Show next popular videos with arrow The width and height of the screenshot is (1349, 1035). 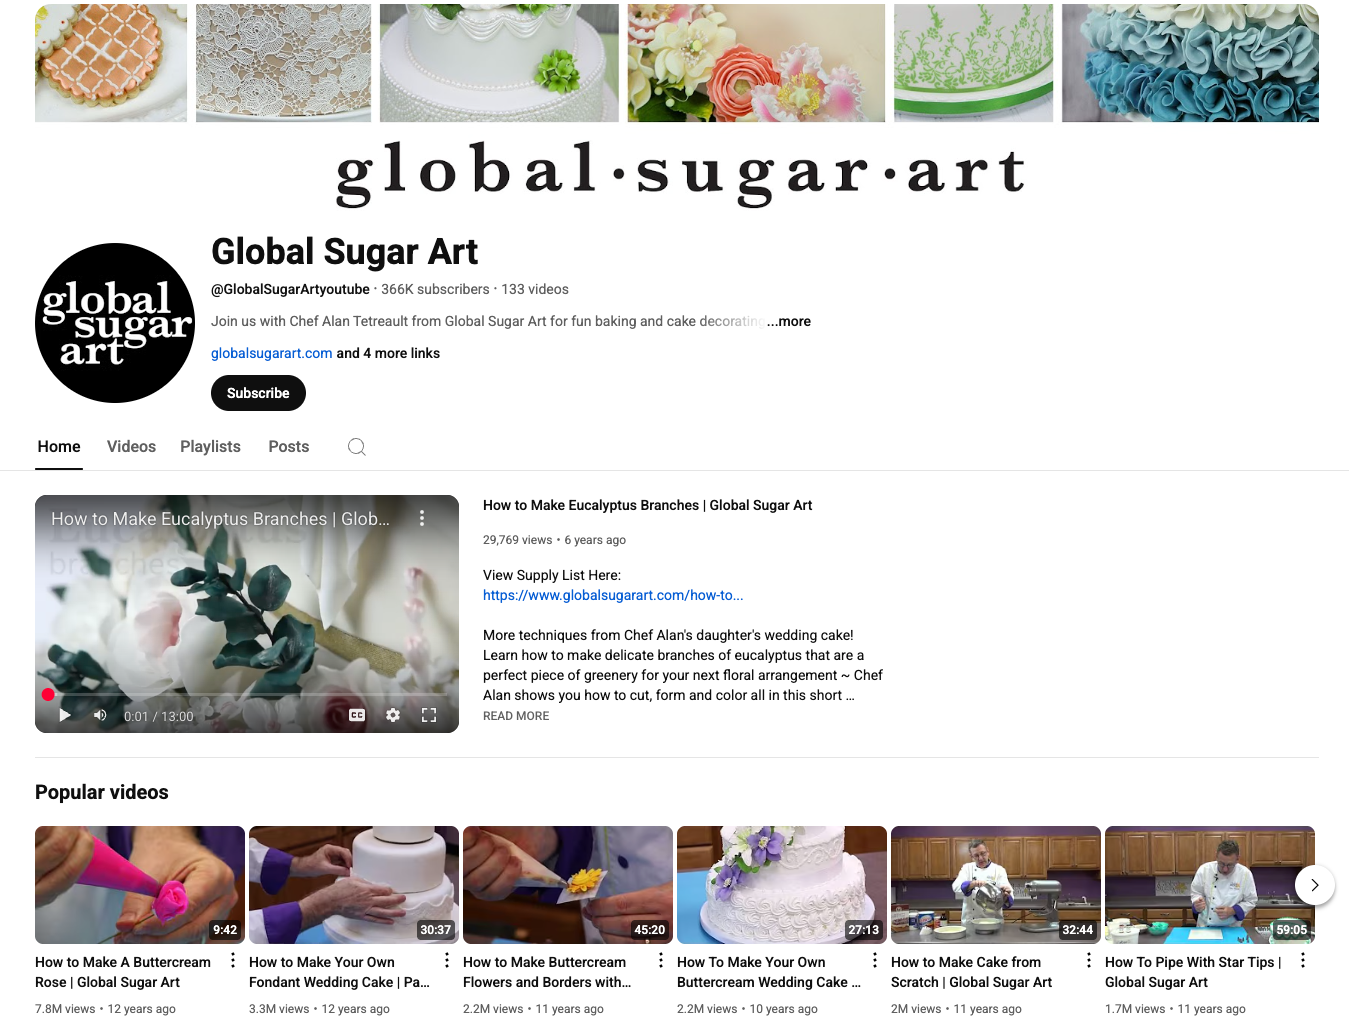1315,885
